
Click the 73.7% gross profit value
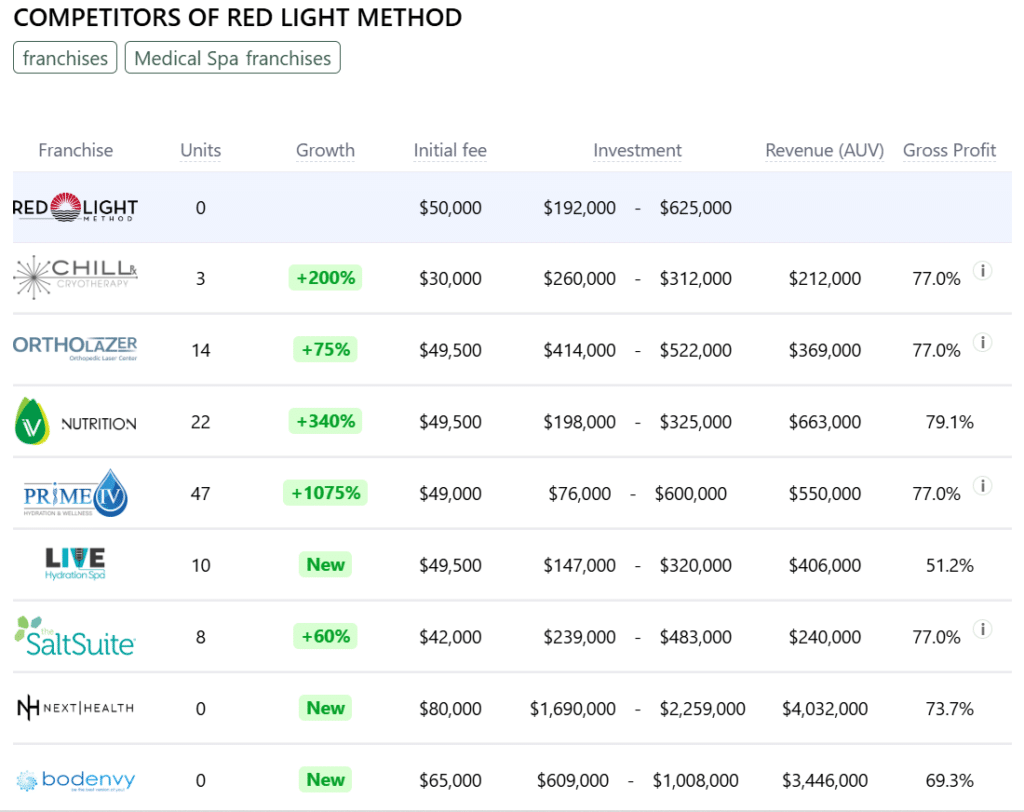click(950, 709)
